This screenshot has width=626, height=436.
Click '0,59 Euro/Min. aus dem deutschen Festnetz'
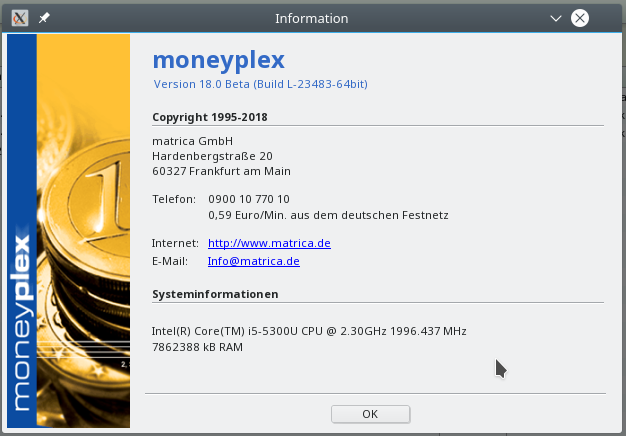328,215
